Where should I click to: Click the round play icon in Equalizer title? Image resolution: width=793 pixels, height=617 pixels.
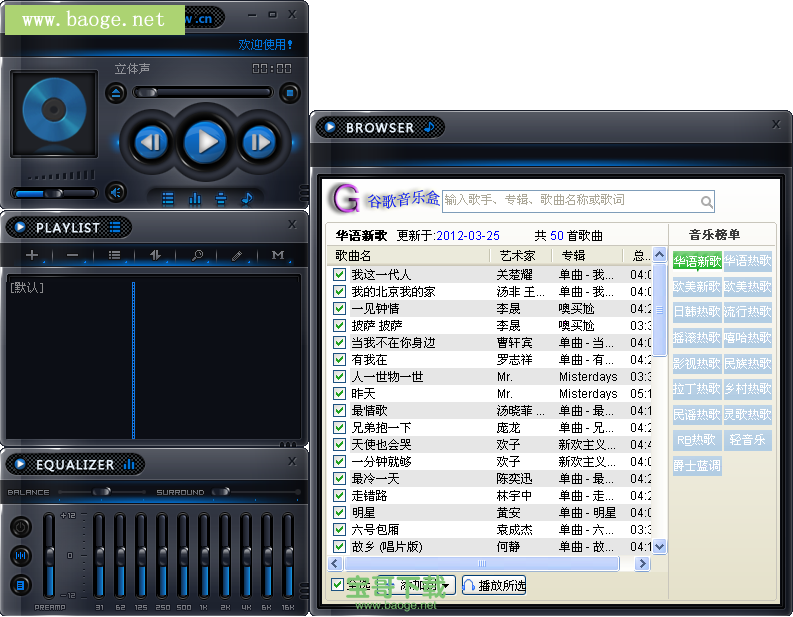(x=20, y=464)
